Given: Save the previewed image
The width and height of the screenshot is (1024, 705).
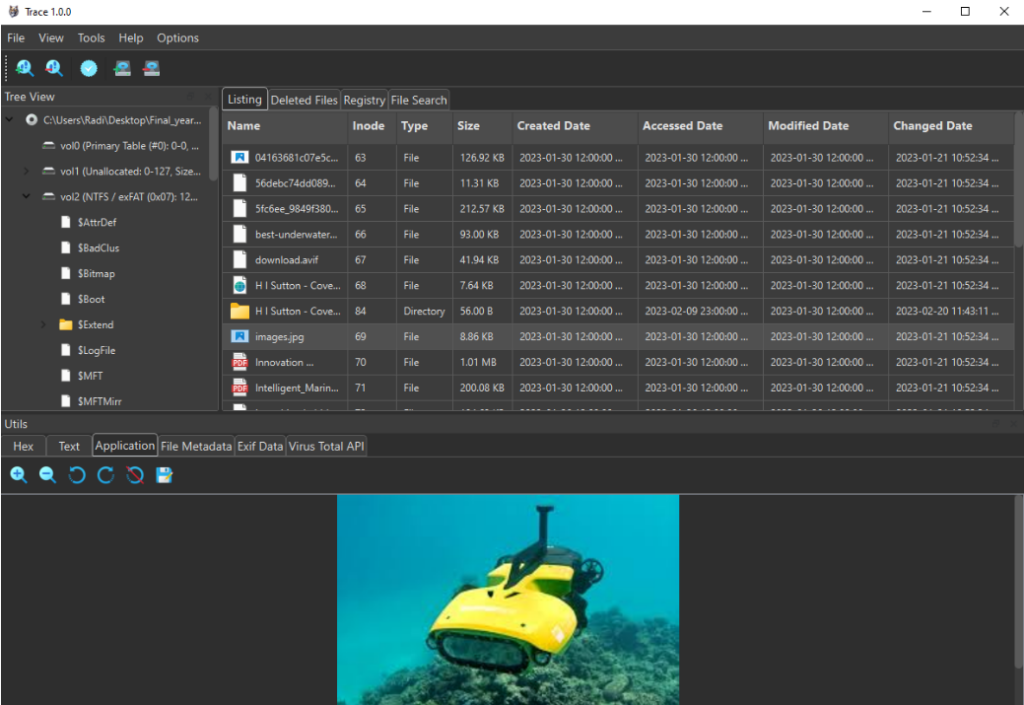Looking at the screenshot, I should click(x=165, y=475).
